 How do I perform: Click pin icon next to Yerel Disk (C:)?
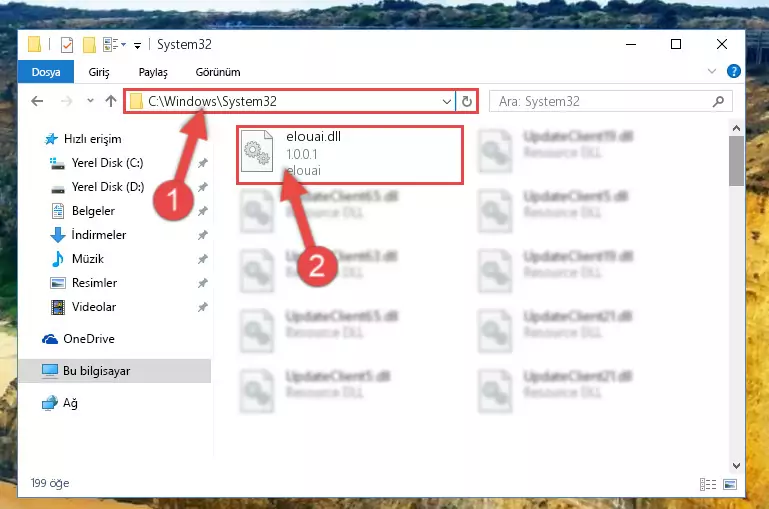[x=202, y=163]
